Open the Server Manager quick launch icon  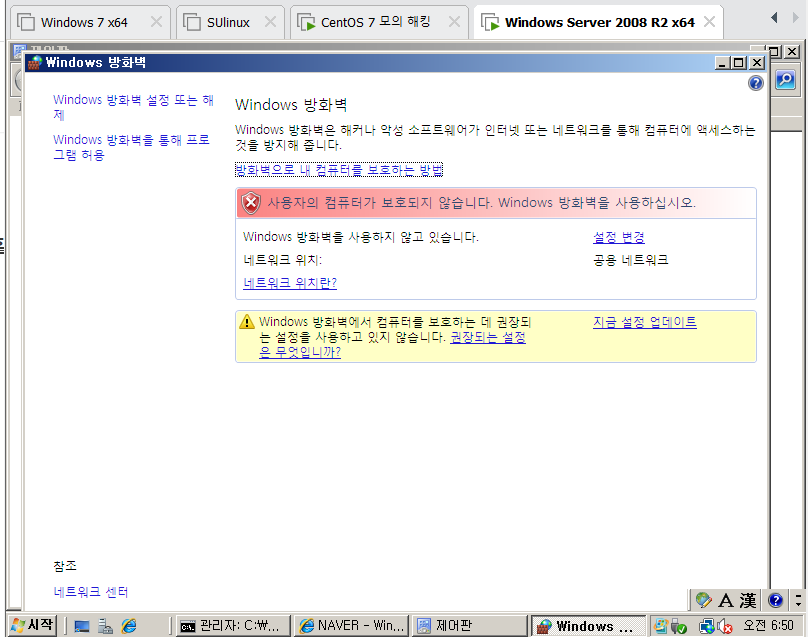(105, 626)
